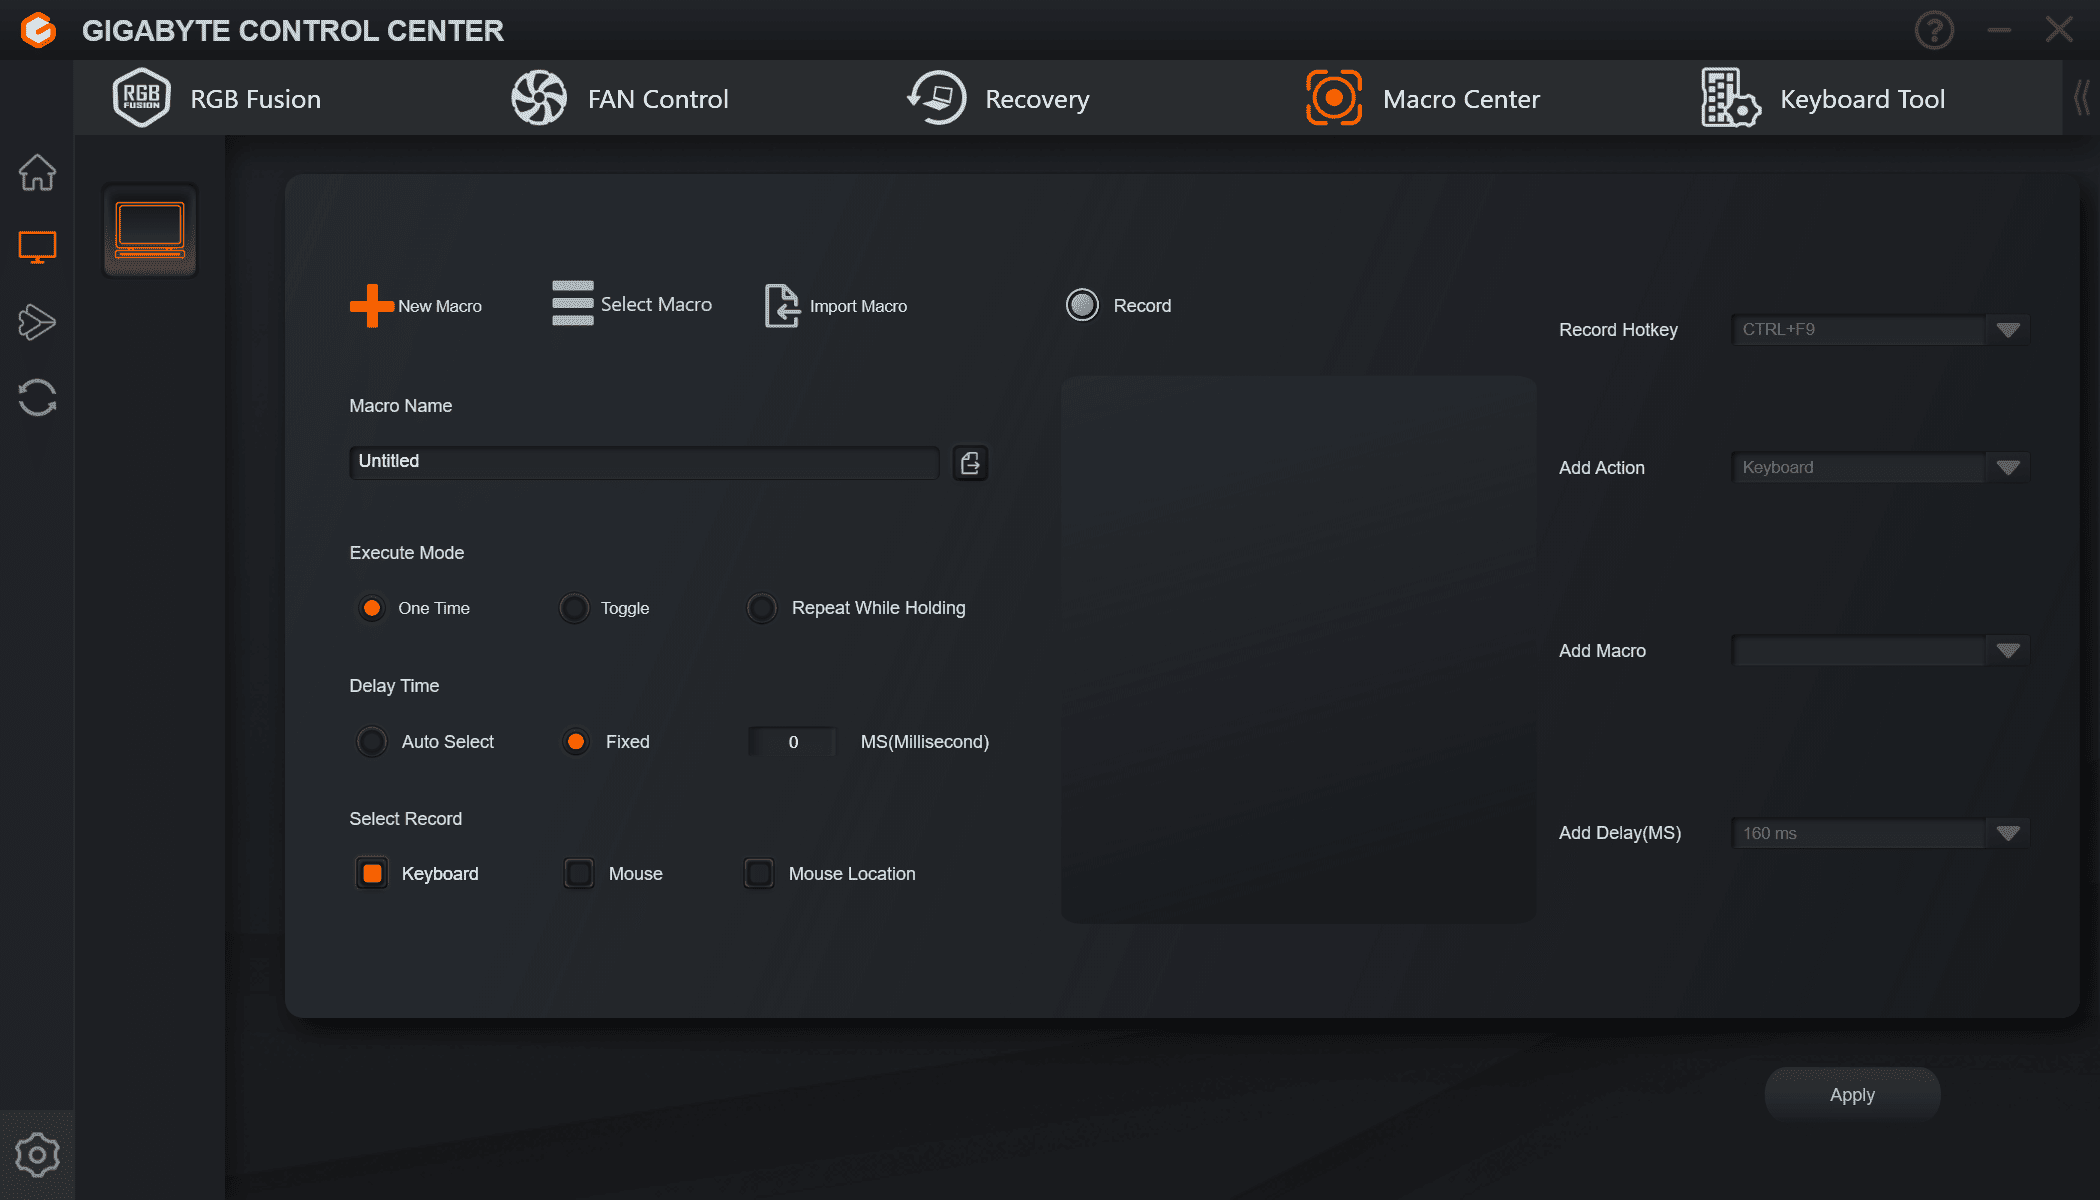The height and width of the screenshot is (1200, 2100).
Task: Close the Gigabyte Control Center window
Action: 2059,29
